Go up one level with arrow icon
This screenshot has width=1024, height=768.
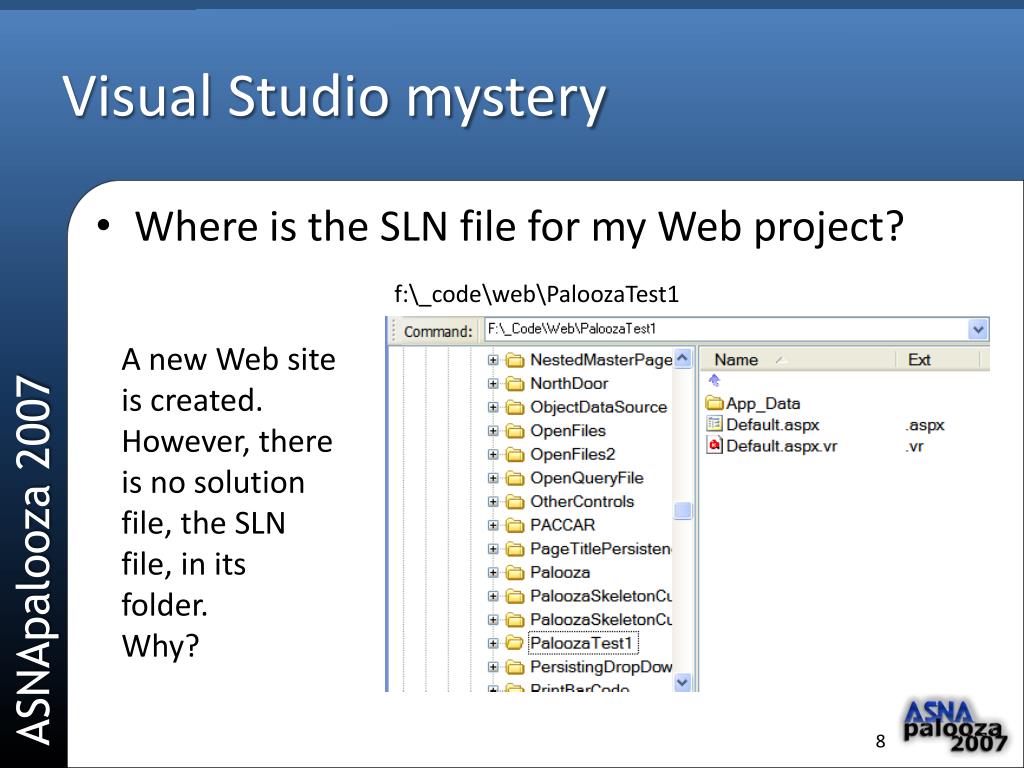[714, 380]
